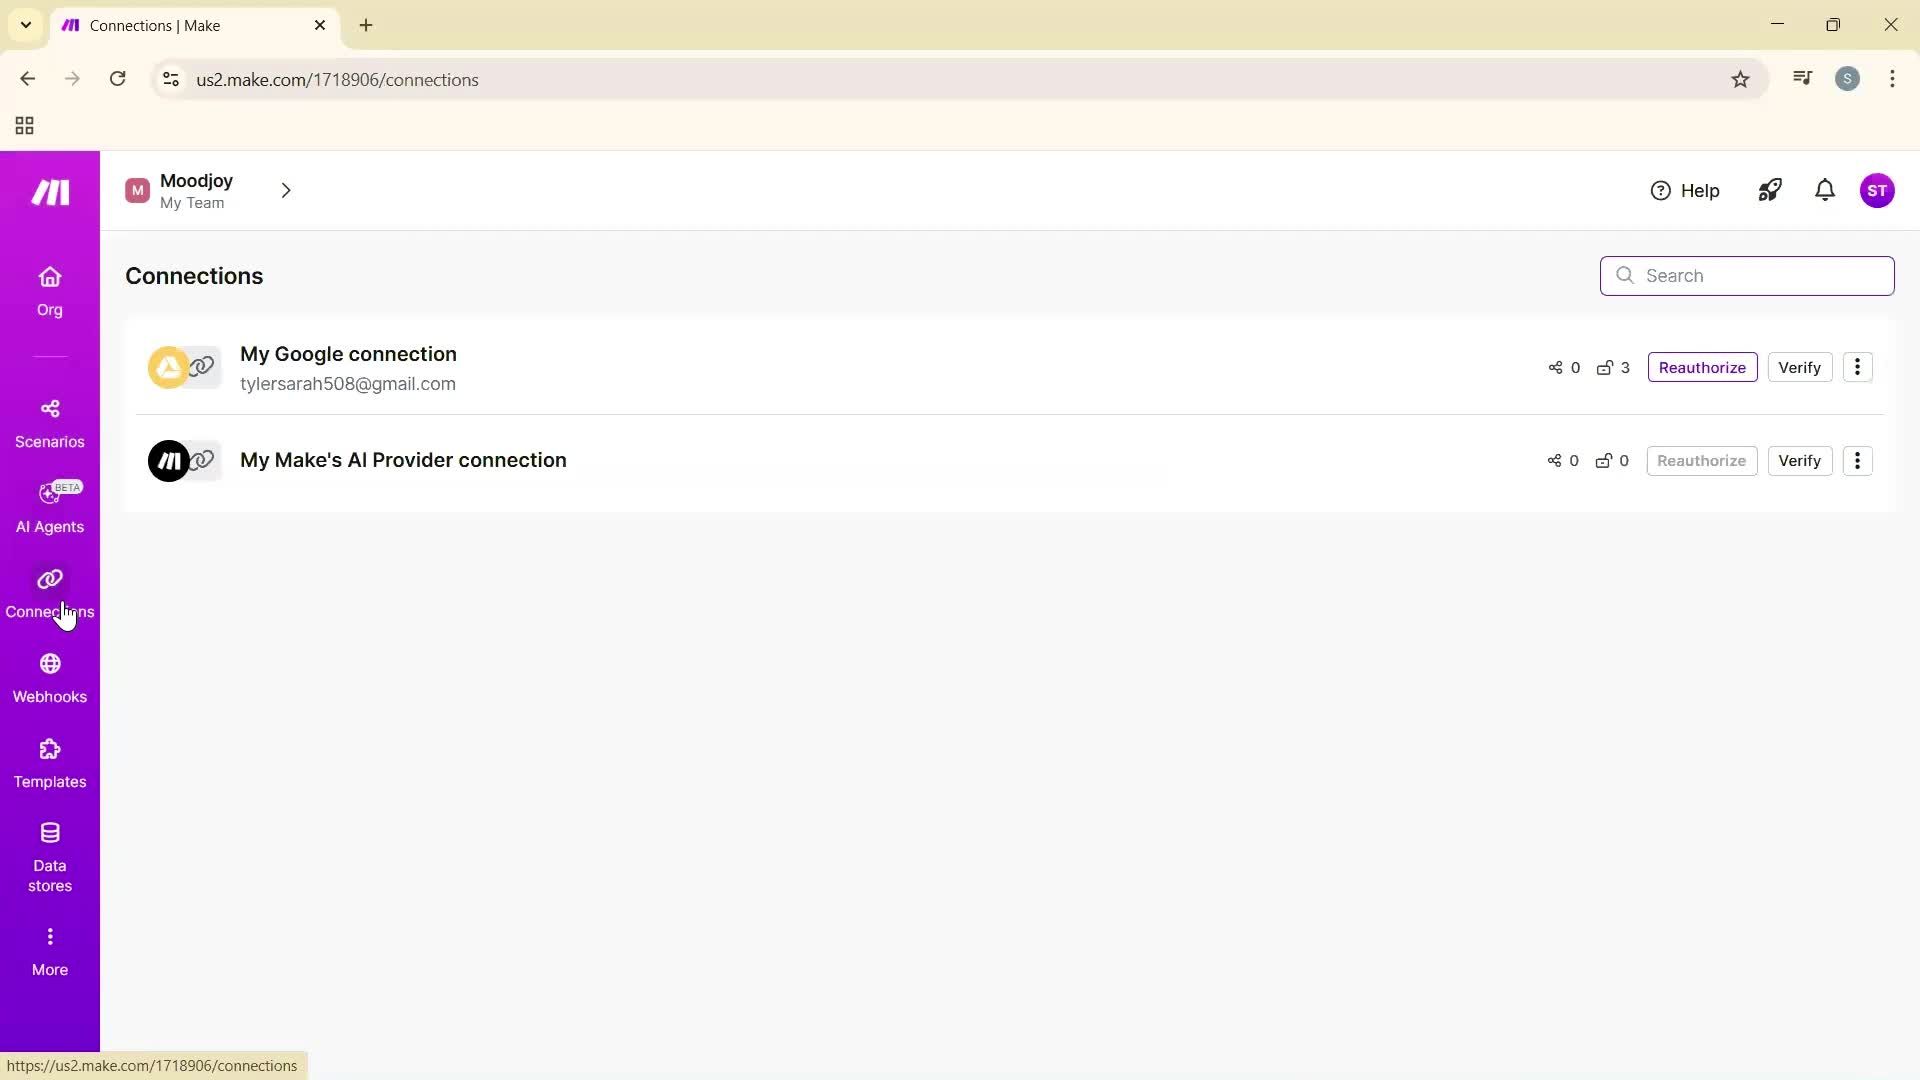Expand the Moodjoy team chevron
Viewport: 1920px width, 1080px height.
point(286,190)
